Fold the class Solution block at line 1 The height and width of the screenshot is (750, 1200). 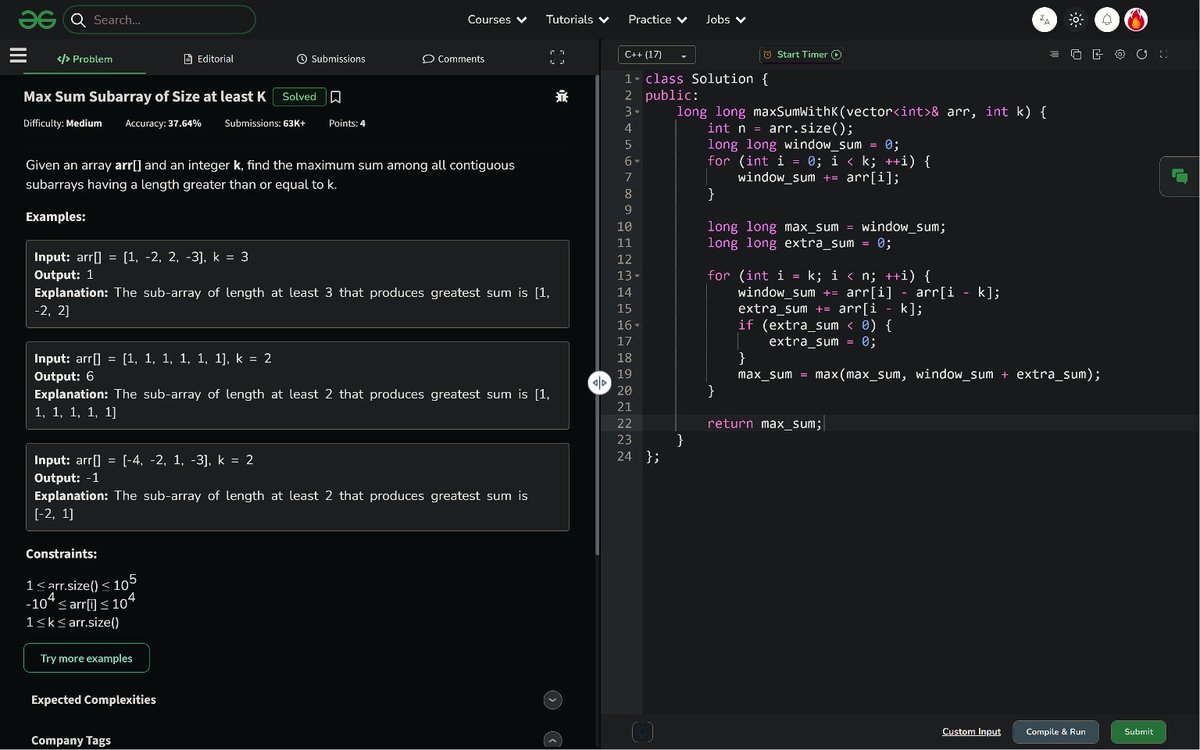click(x=637, y=79)
